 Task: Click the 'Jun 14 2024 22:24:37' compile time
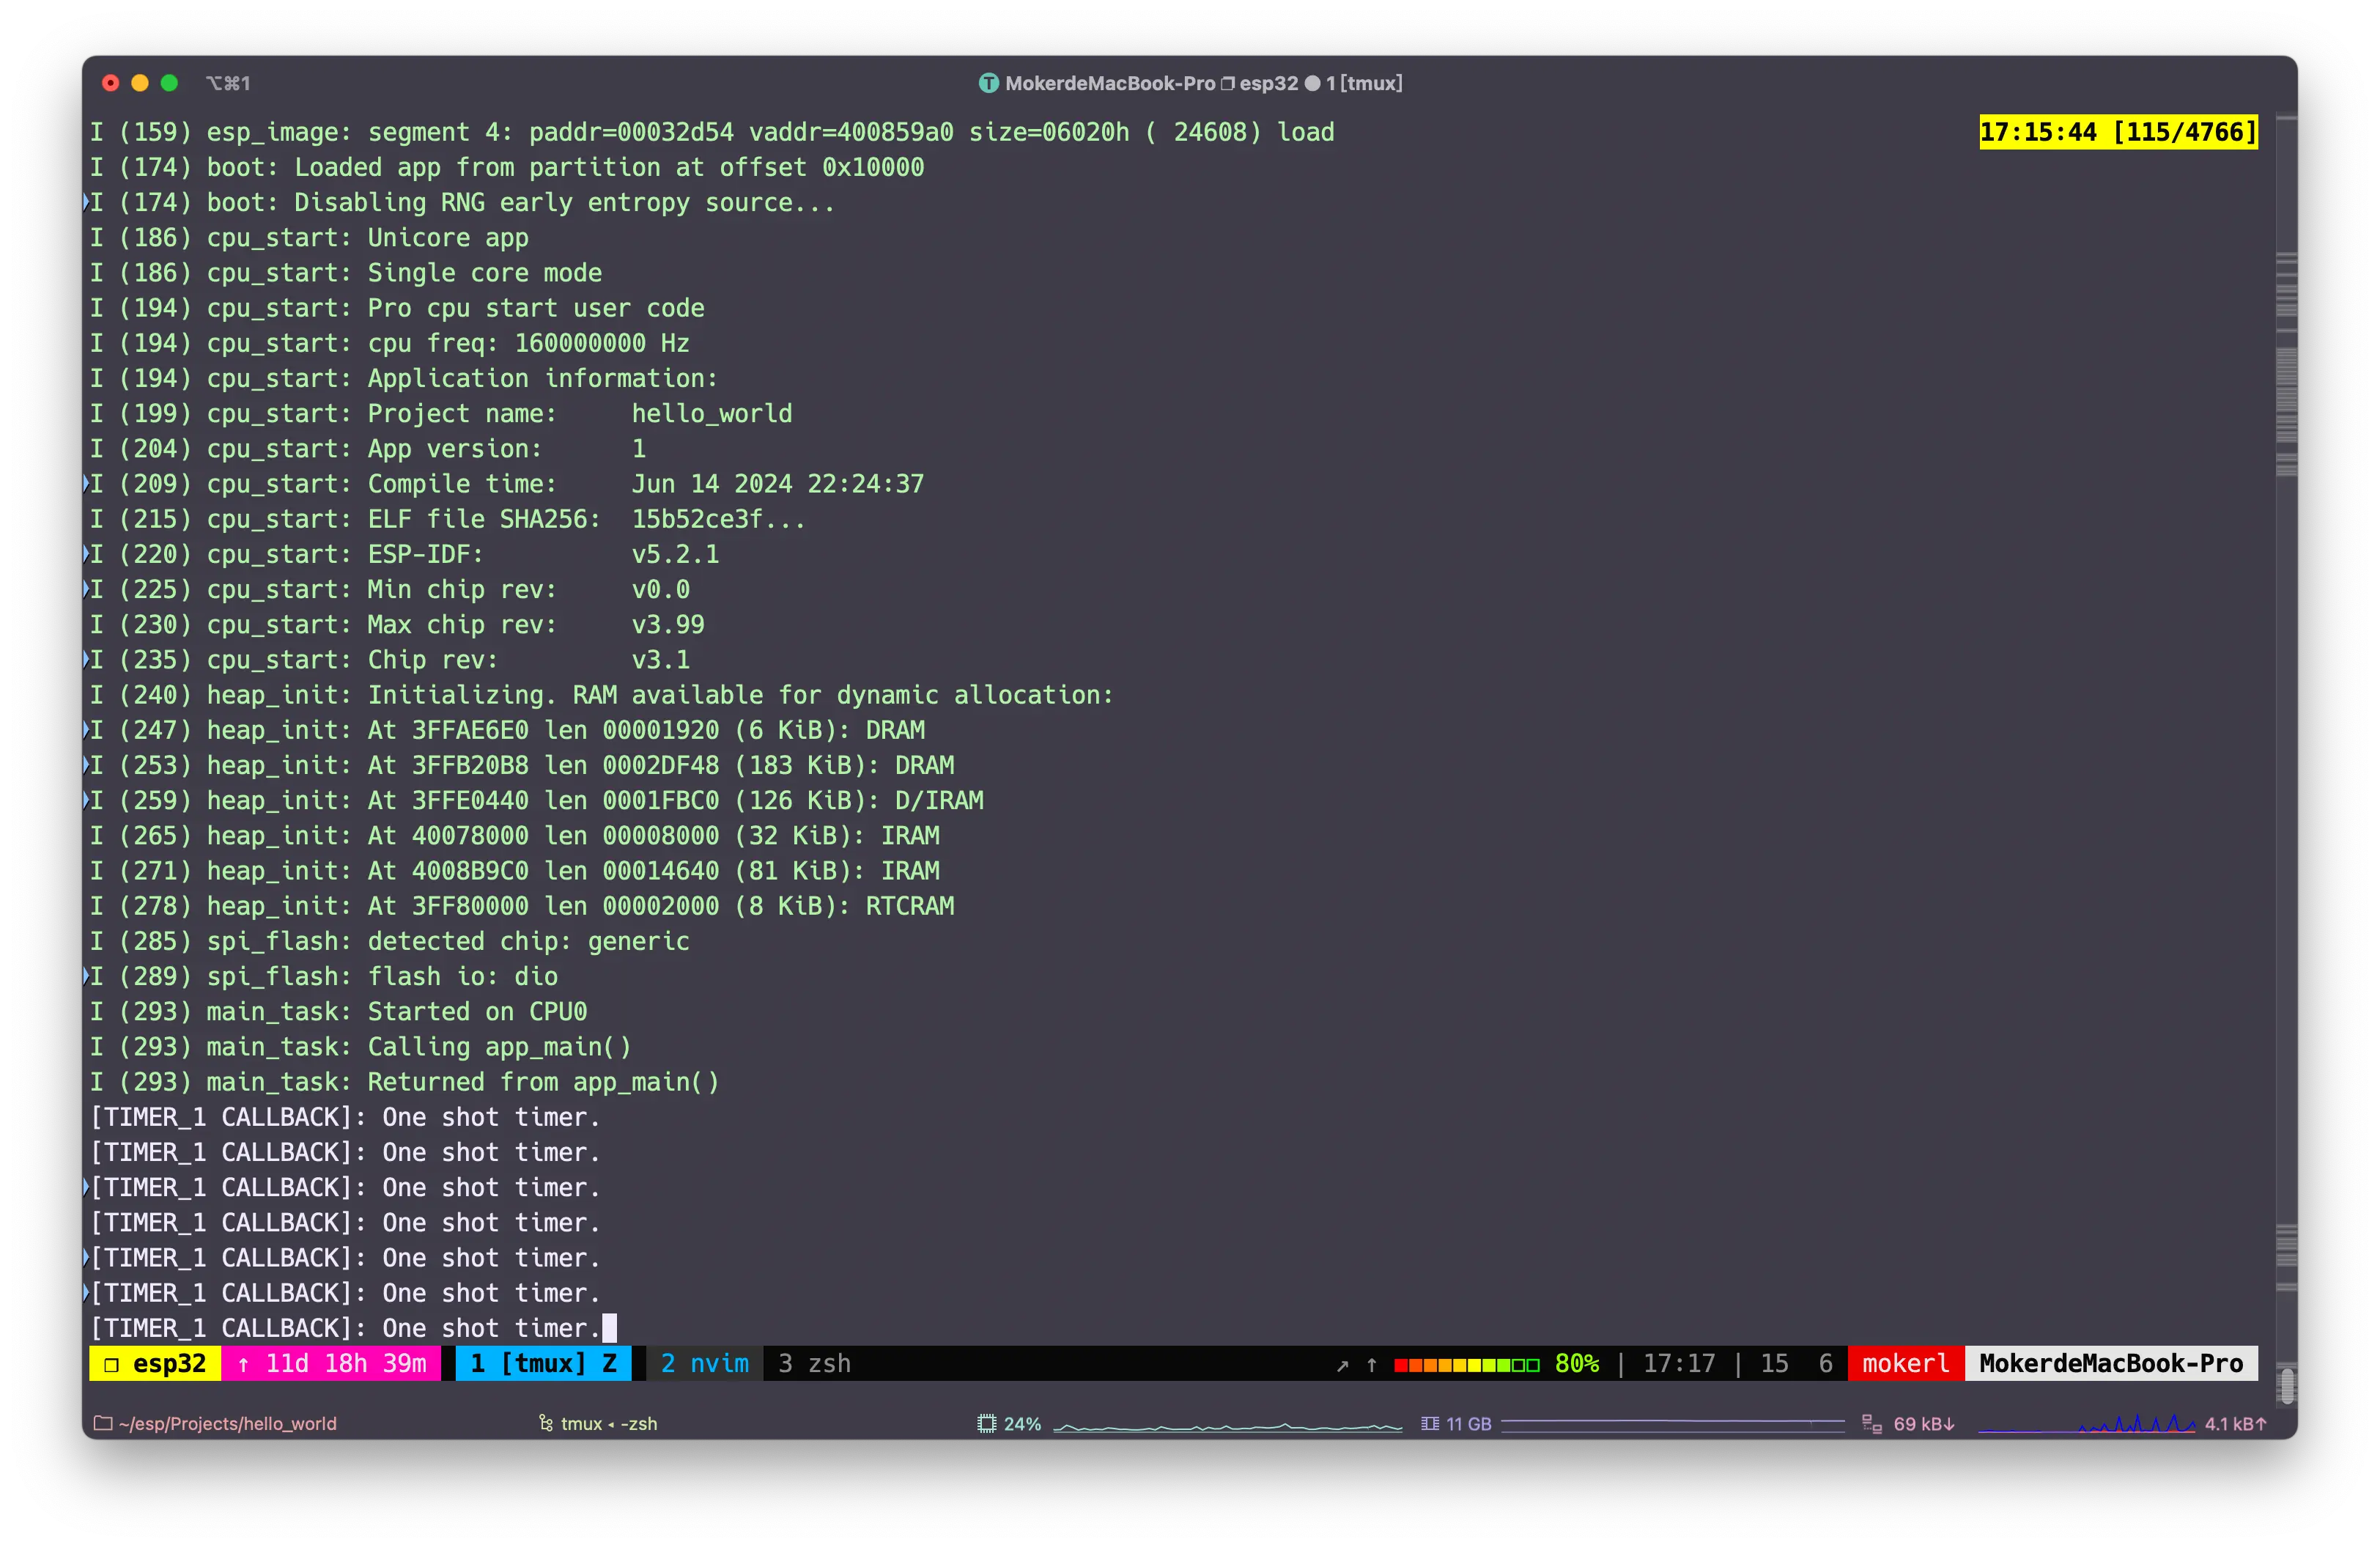point(777,484)
